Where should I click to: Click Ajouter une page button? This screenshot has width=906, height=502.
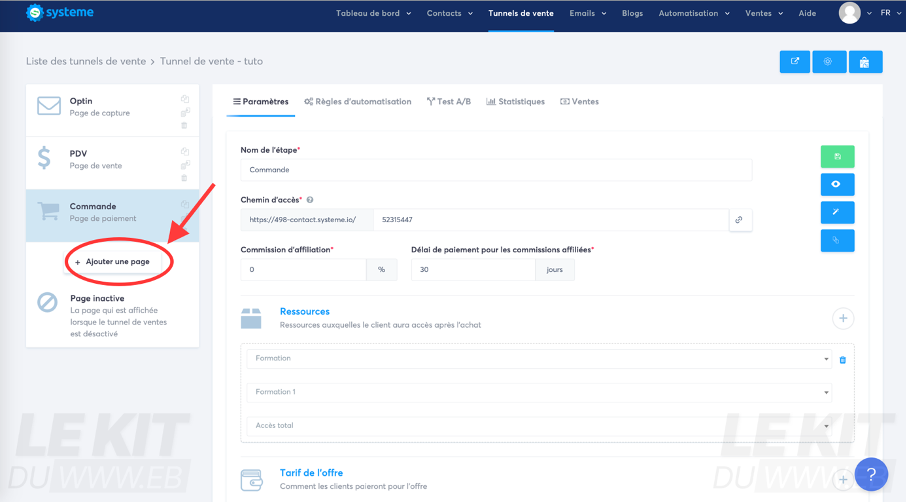click(x=112, y=262)
